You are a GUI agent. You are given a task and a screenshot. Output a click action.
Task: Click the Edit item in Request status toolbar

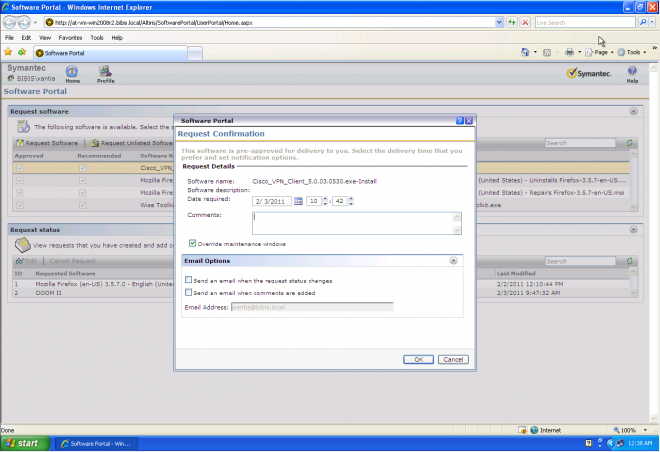(x=26, y=261)
